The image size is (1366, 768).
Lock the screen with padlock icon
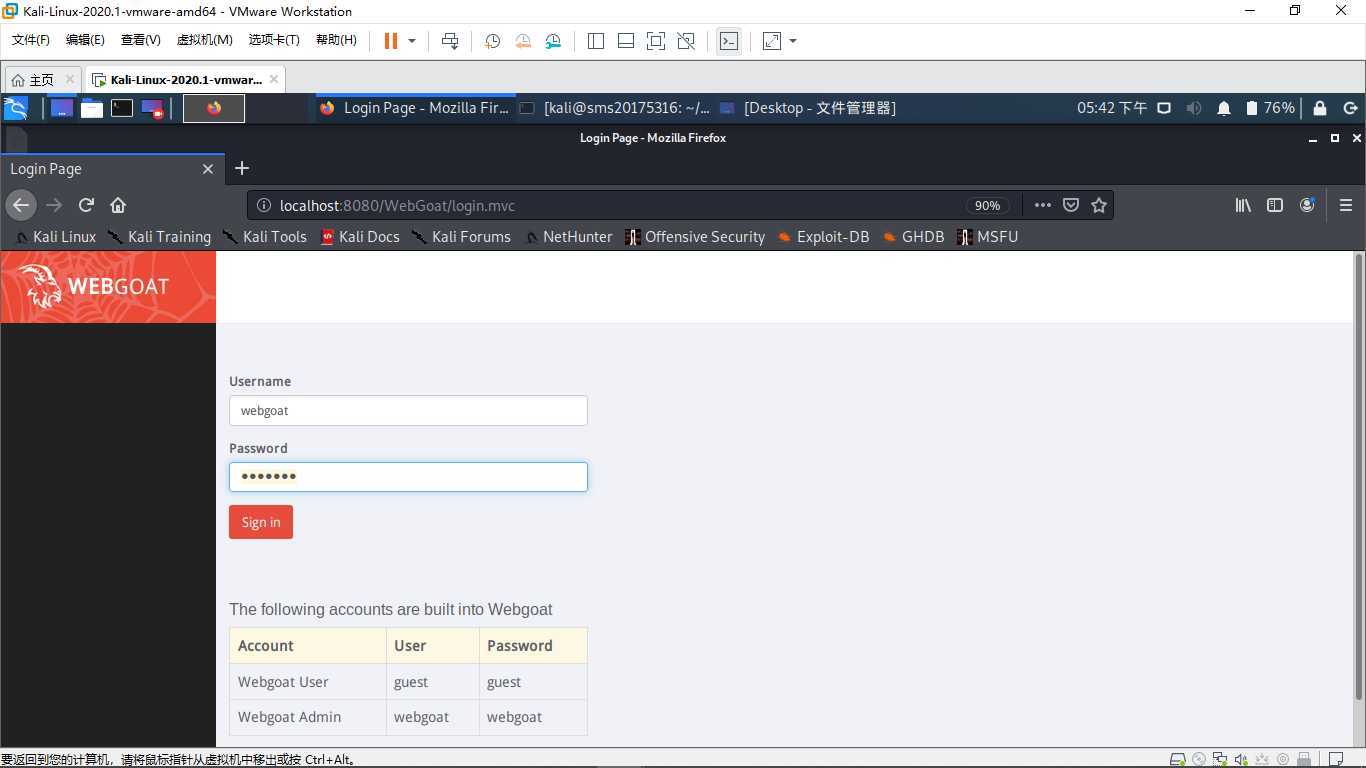click(1320, 108)
